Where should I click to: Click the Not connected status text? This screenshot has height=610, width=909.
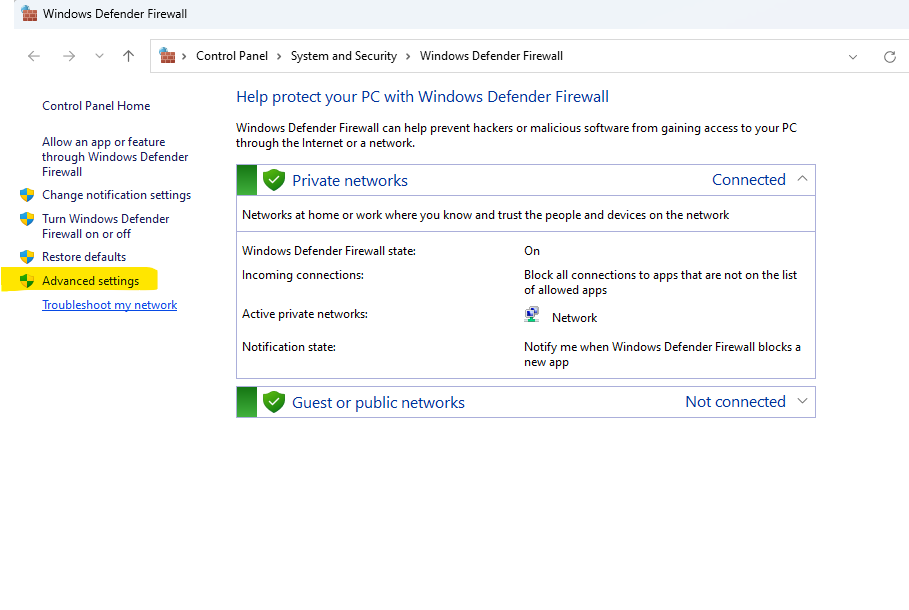(735, 402)
